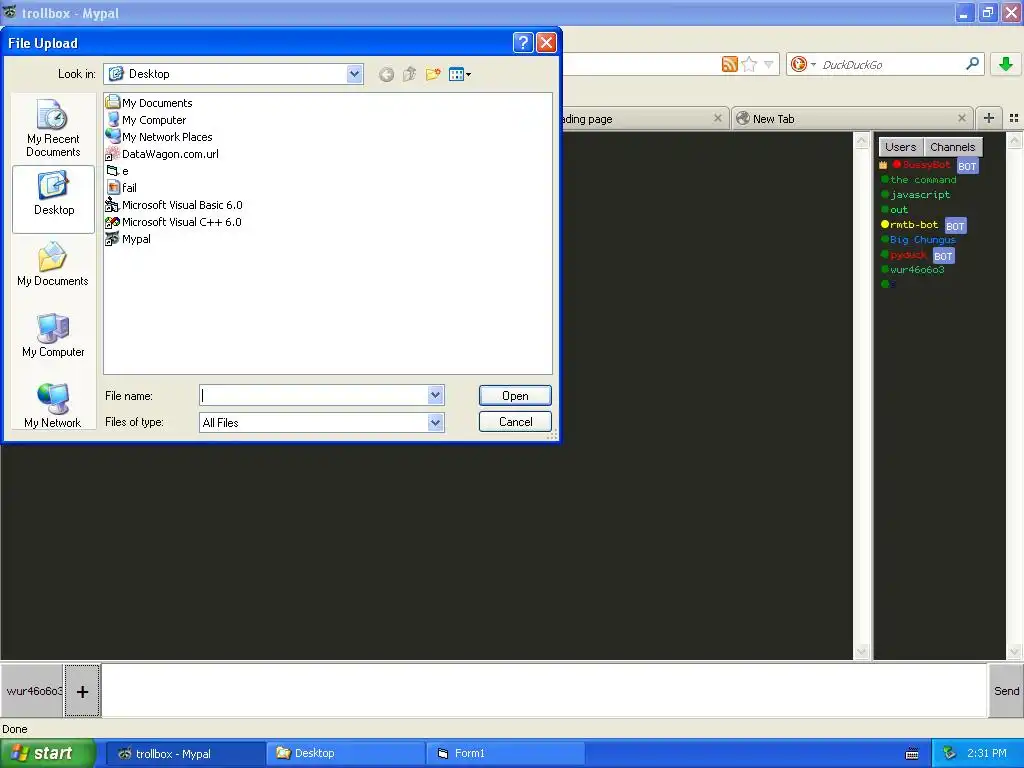Select user rmtb-bot in users list
The height and width of the screenshot is (768, 1024).
tap(914, 224)
